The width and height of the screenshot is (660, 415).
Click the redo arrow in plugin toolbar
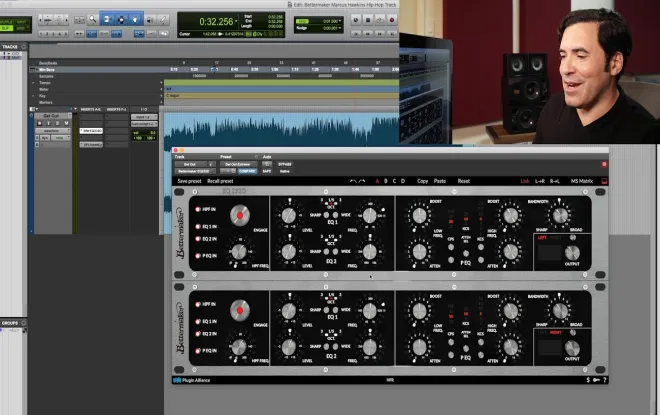362,181
